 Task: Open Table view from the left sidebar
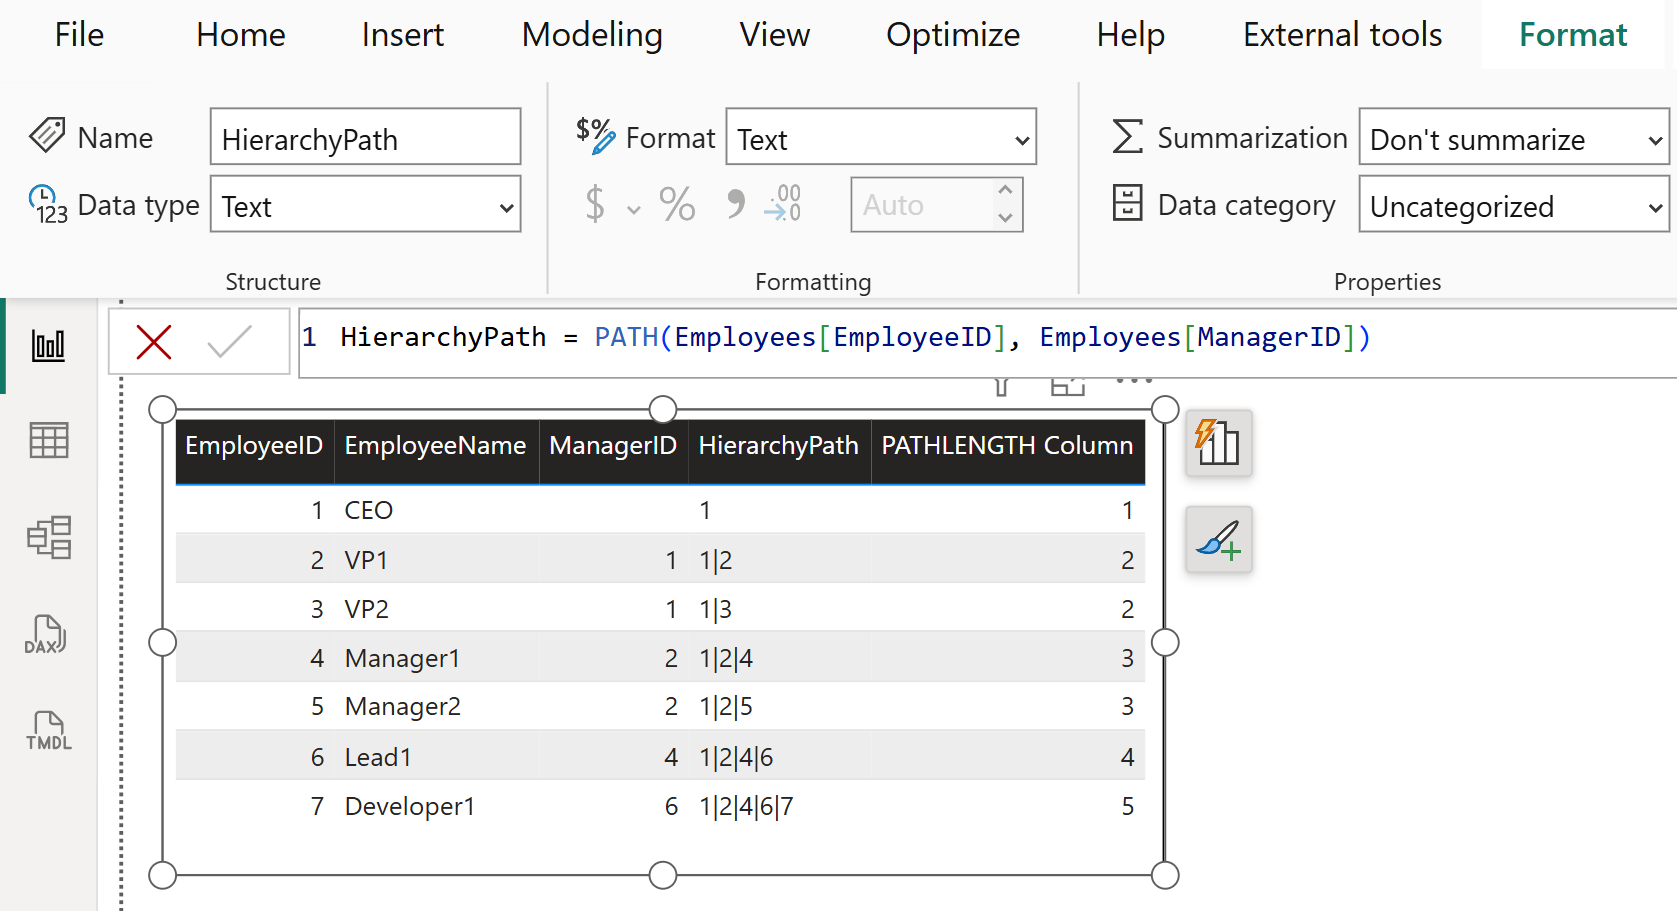[x=48, y=440]
